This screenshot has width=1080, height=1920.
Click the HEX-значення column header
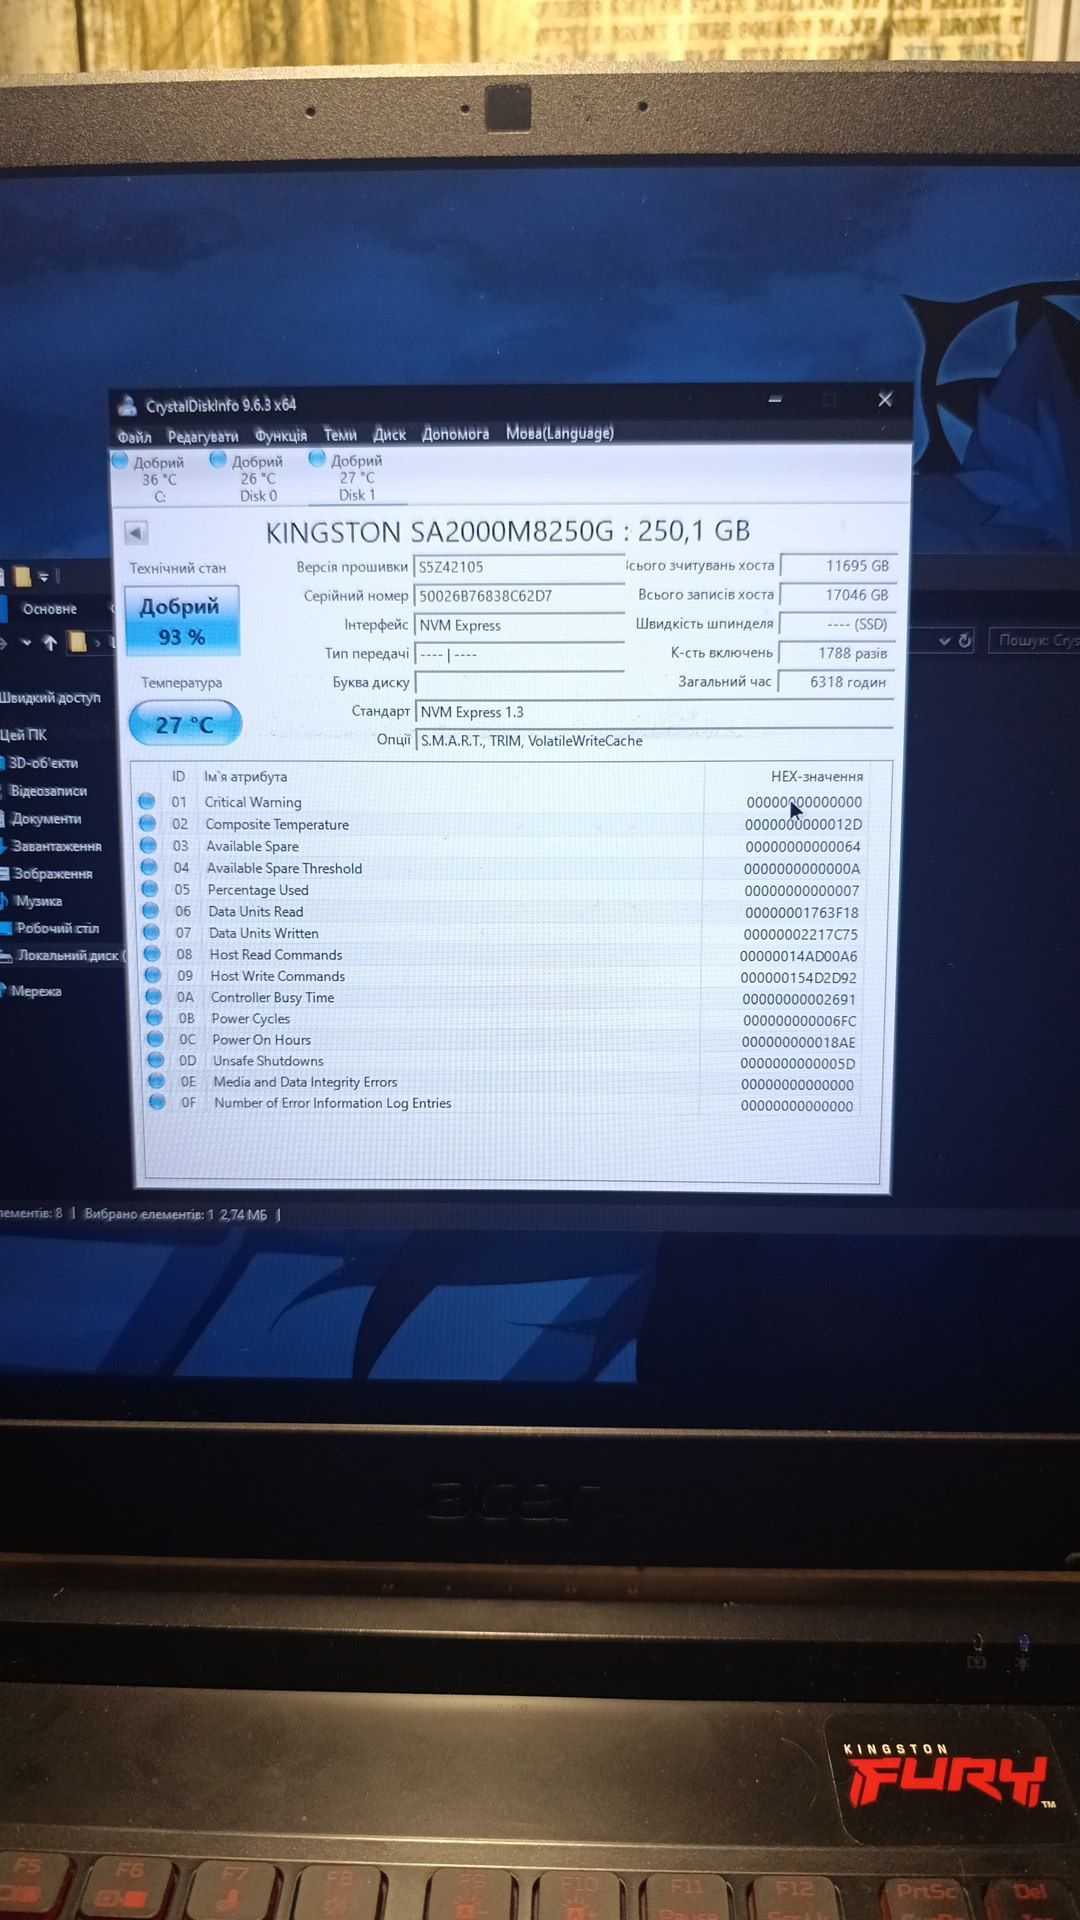coord(817,776)
